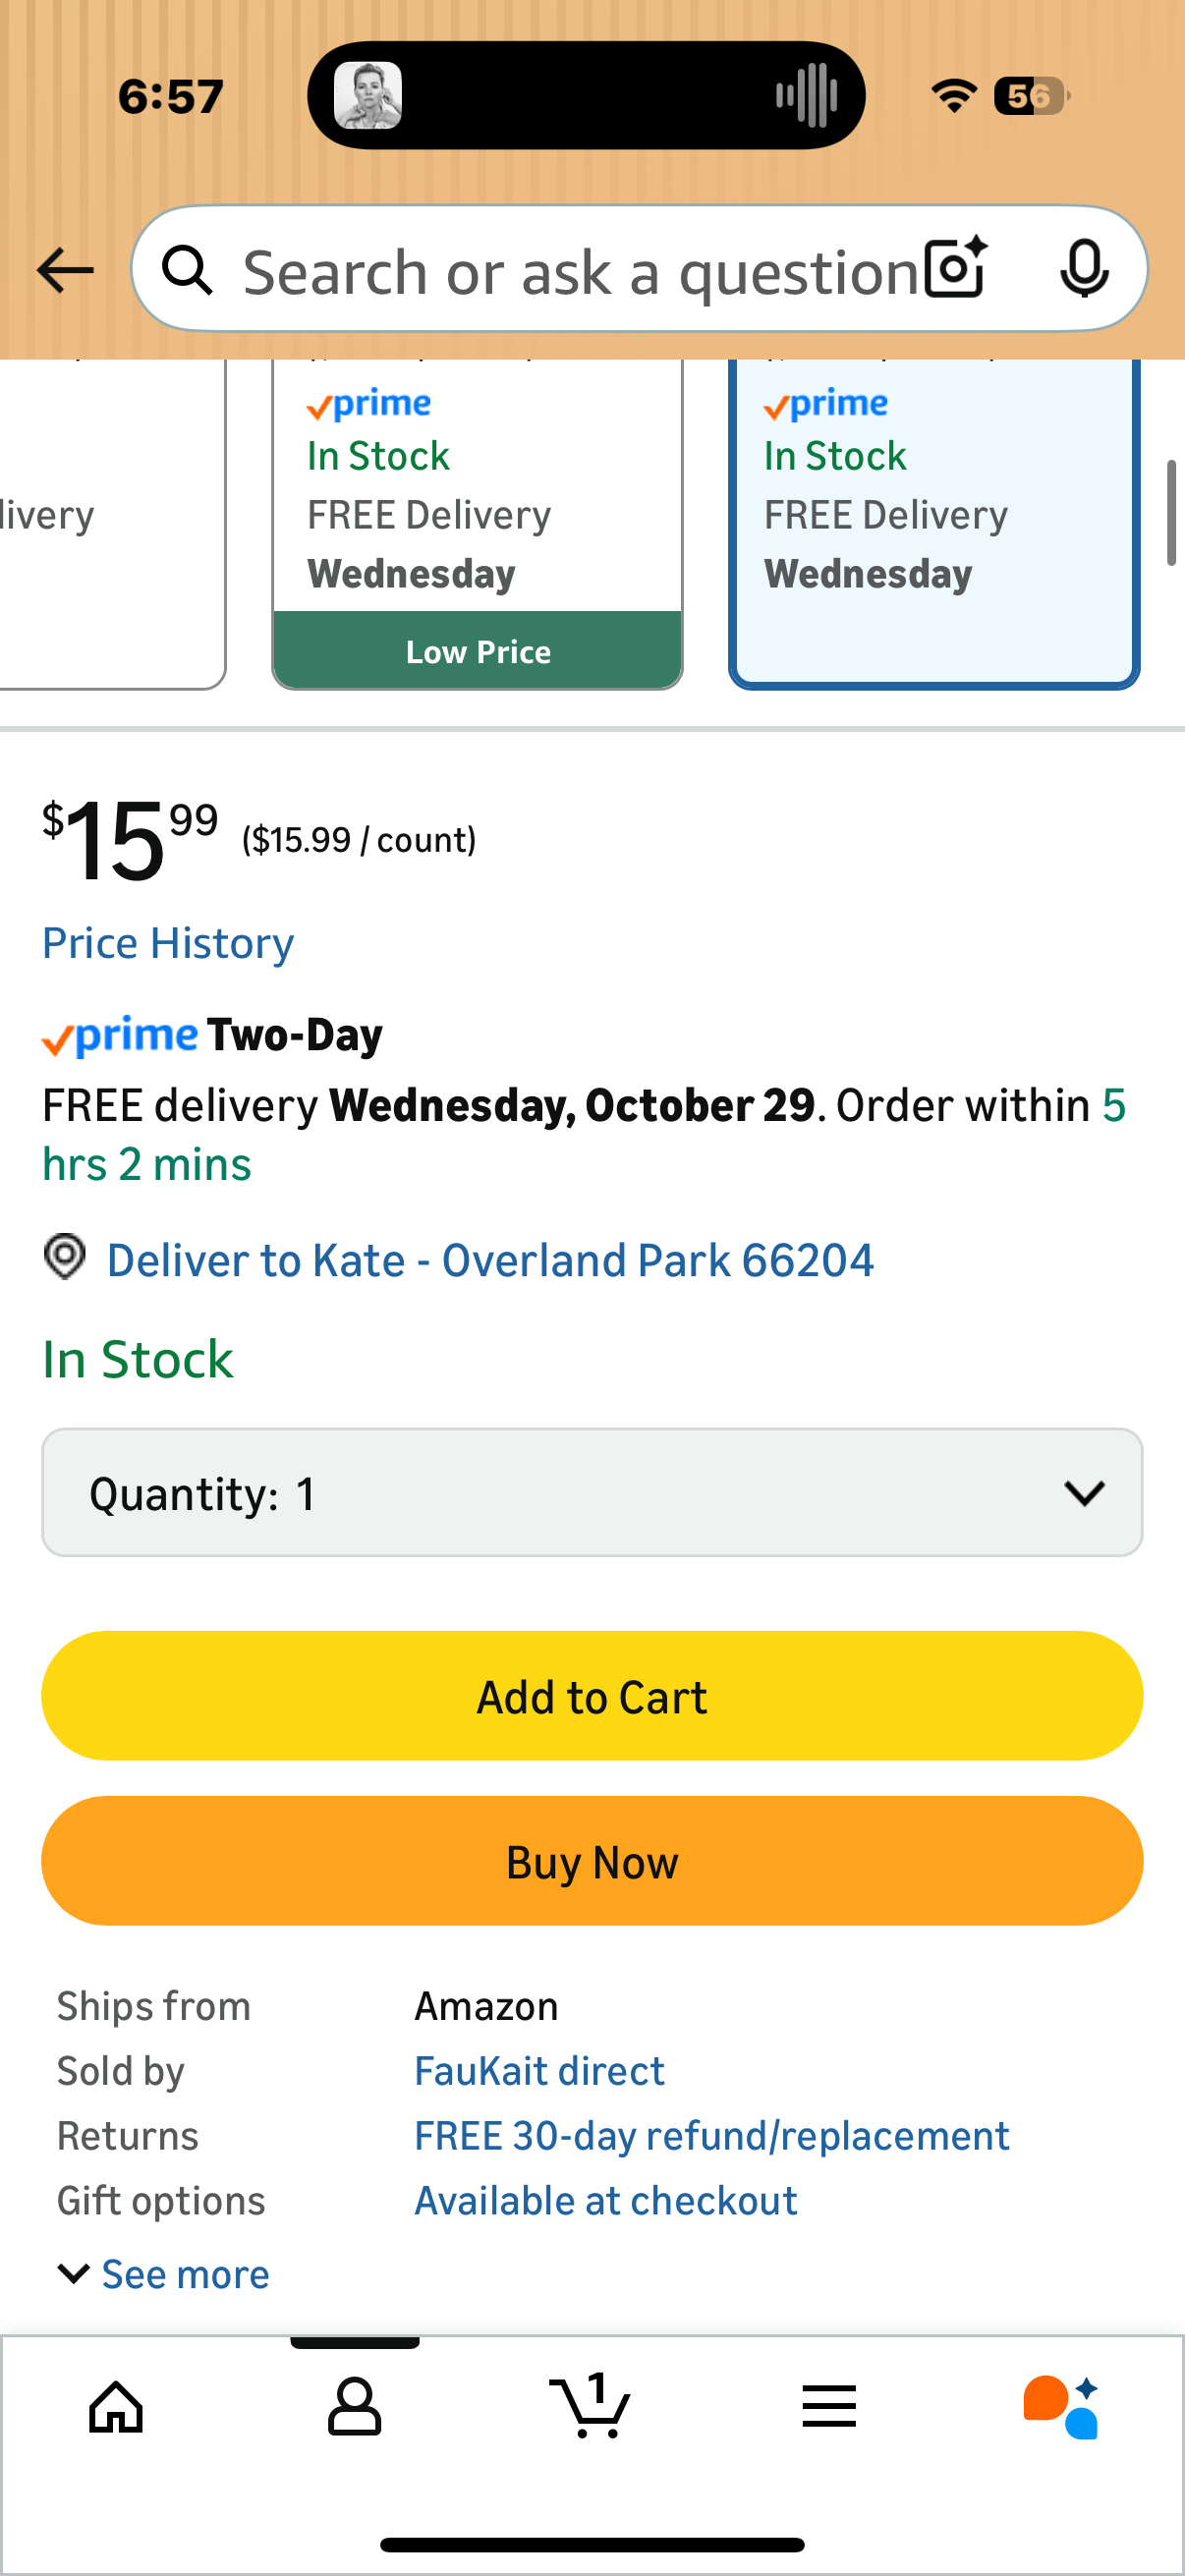Open the FauKait direct seller page

539,2071
